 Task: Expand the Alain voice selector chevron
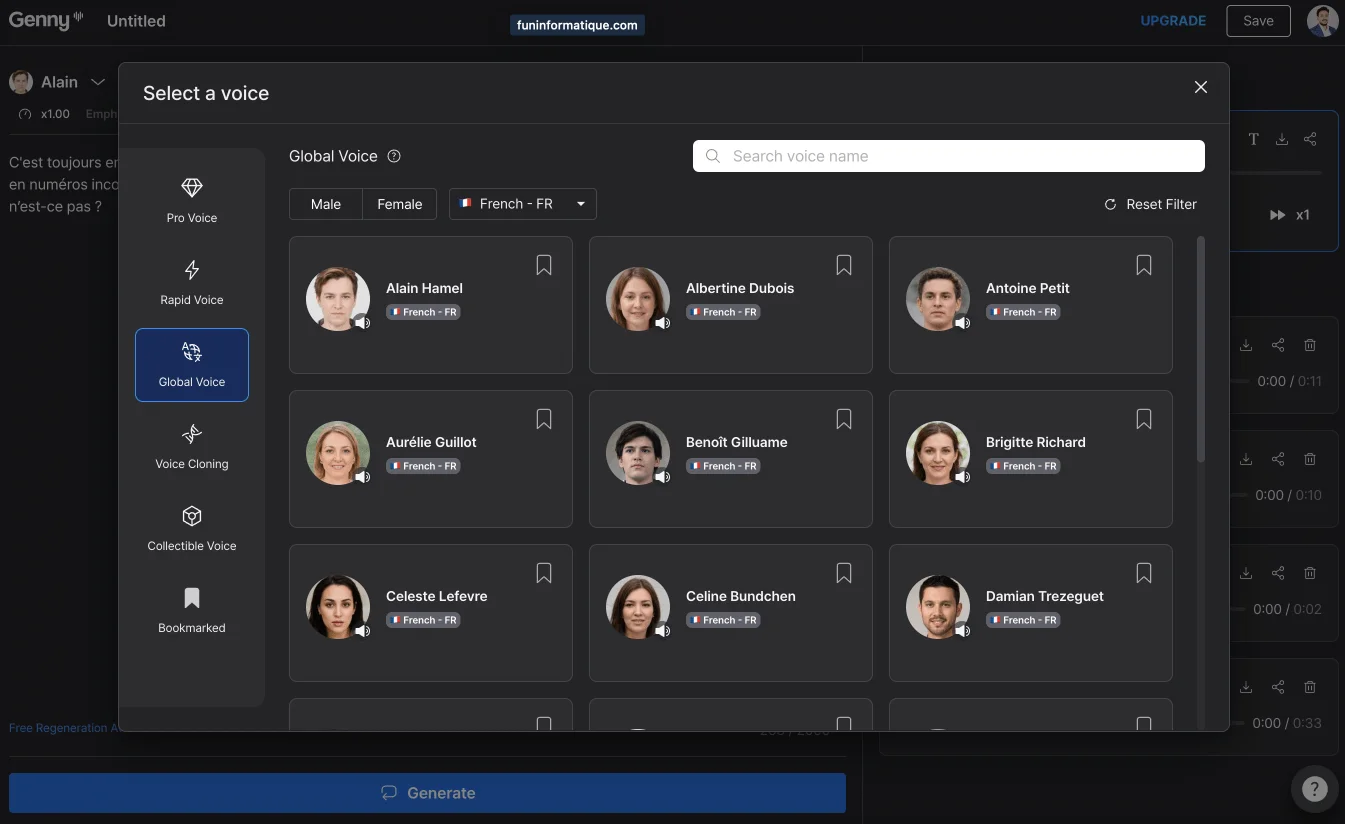pyautogui.click(x=98, y=82)
